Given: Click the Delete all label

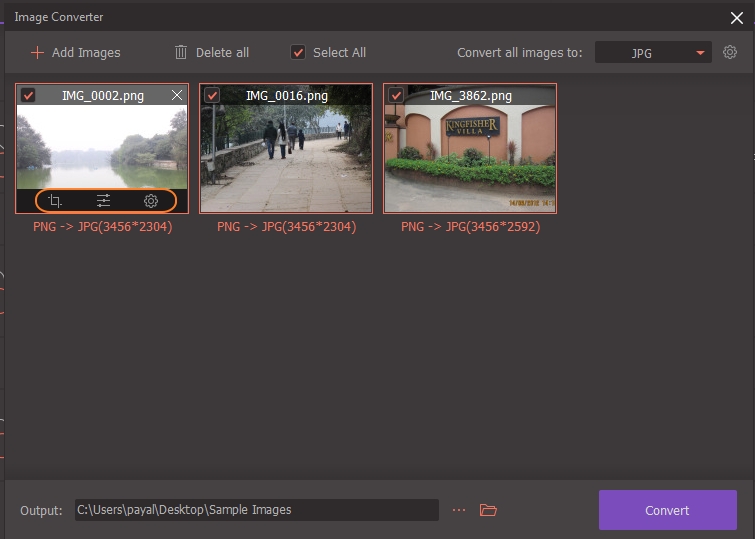Looking at the screenshot, I should click(x=222, y=52).
